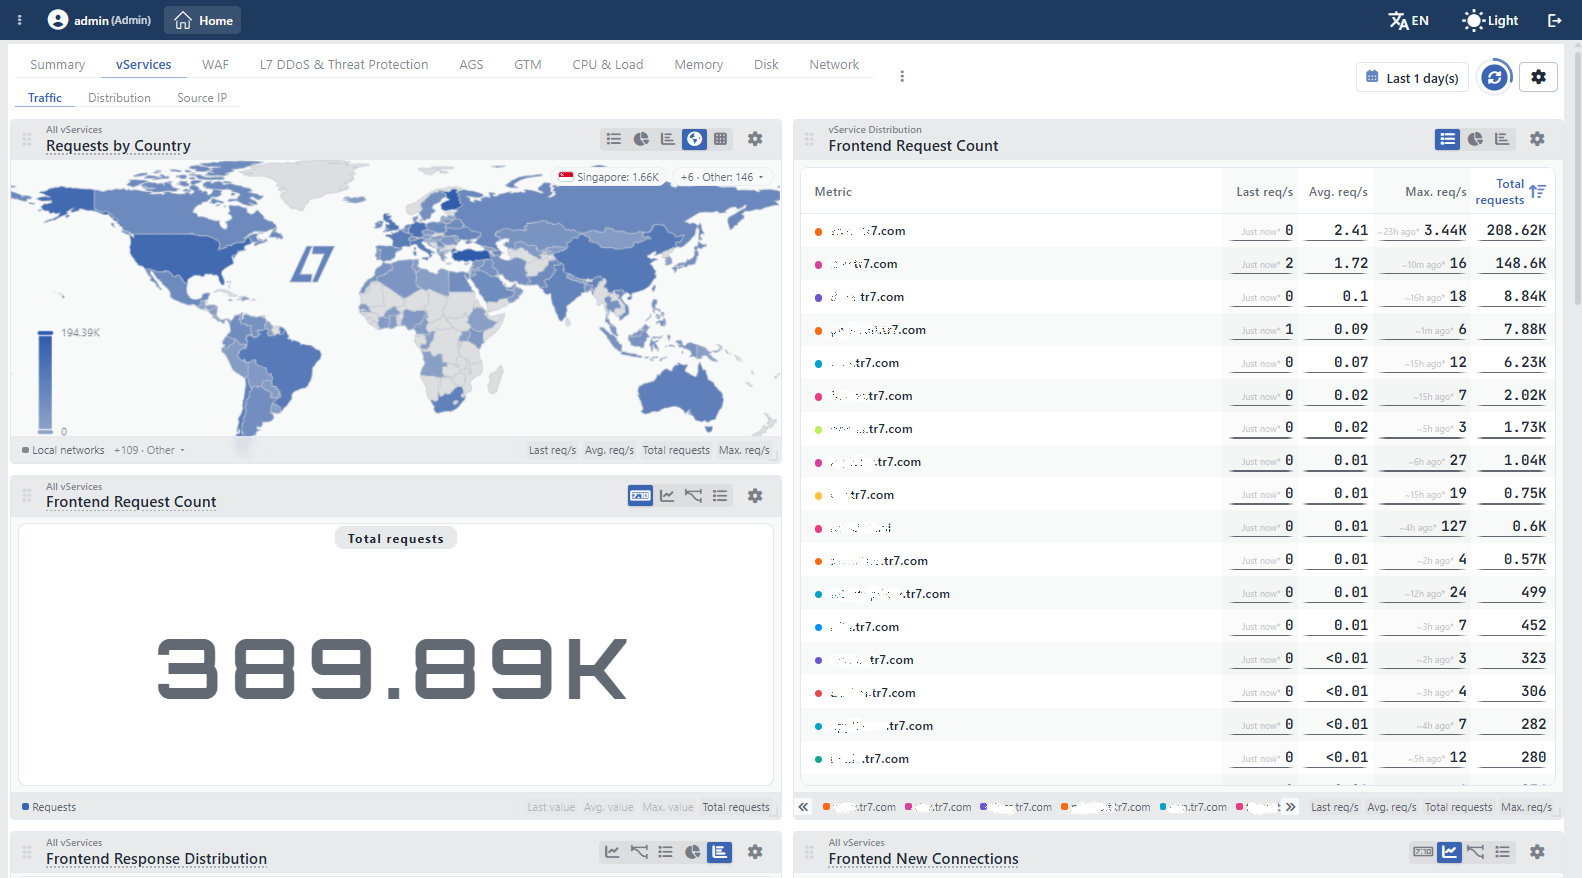Select table view in vService Distribution panel
Viewport: 1582px width, 878px height.
pyautogui.click(x=1447, y=139)
